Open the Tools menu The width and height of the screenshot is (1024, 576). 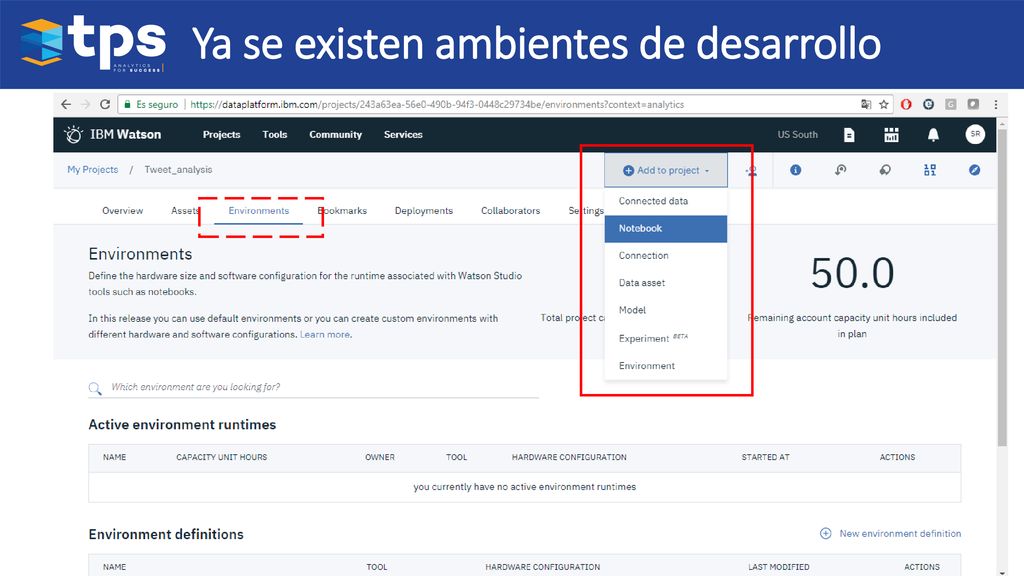(275, 135)
